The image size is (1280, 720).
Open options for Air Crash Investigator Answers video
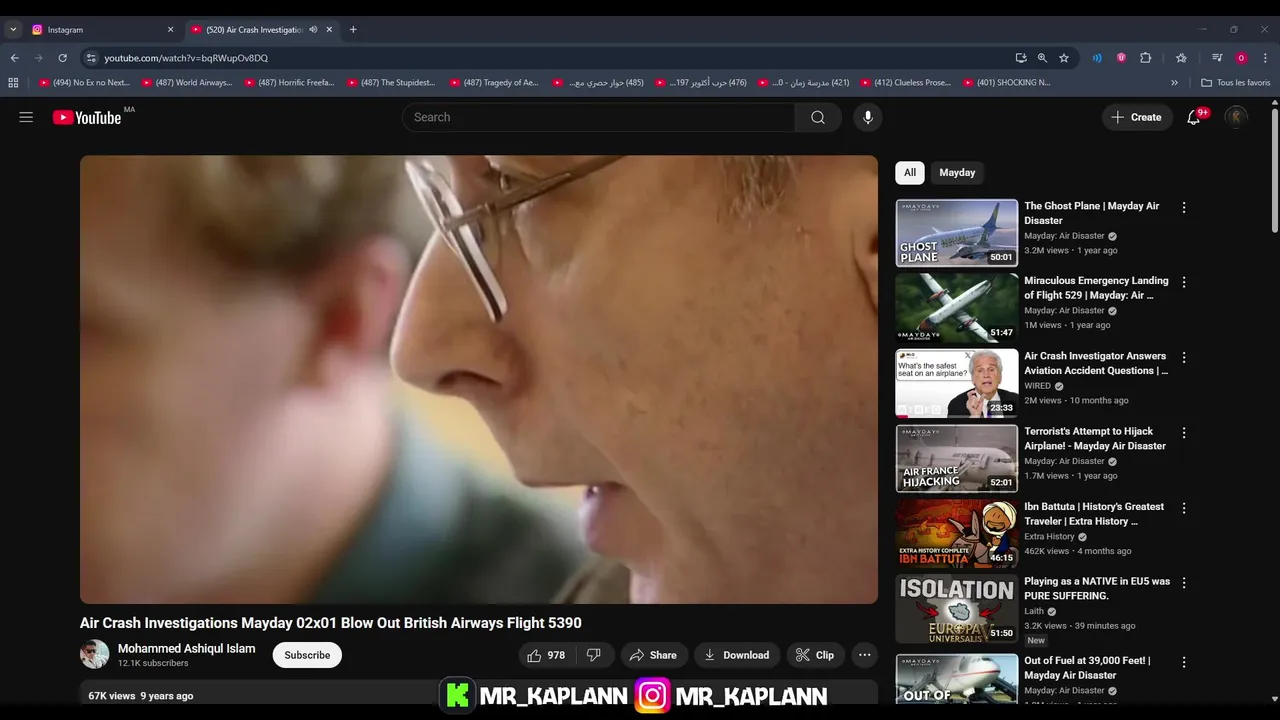tap(1184, 358)
